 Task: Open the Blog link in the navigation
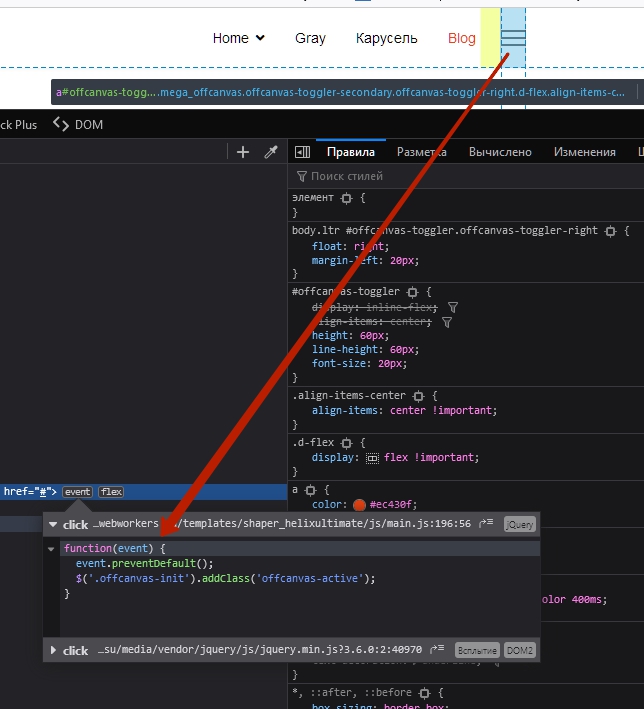tap(462, 38)
